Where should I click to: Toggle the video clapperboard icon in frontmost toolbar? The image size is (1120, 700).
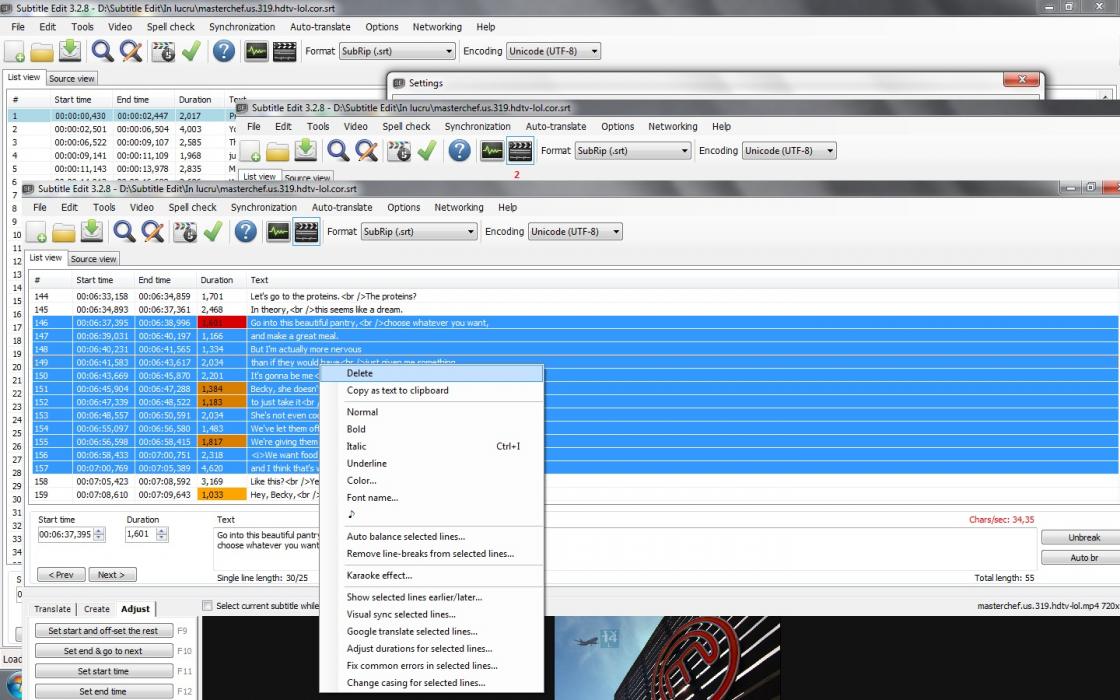(306, 232)
